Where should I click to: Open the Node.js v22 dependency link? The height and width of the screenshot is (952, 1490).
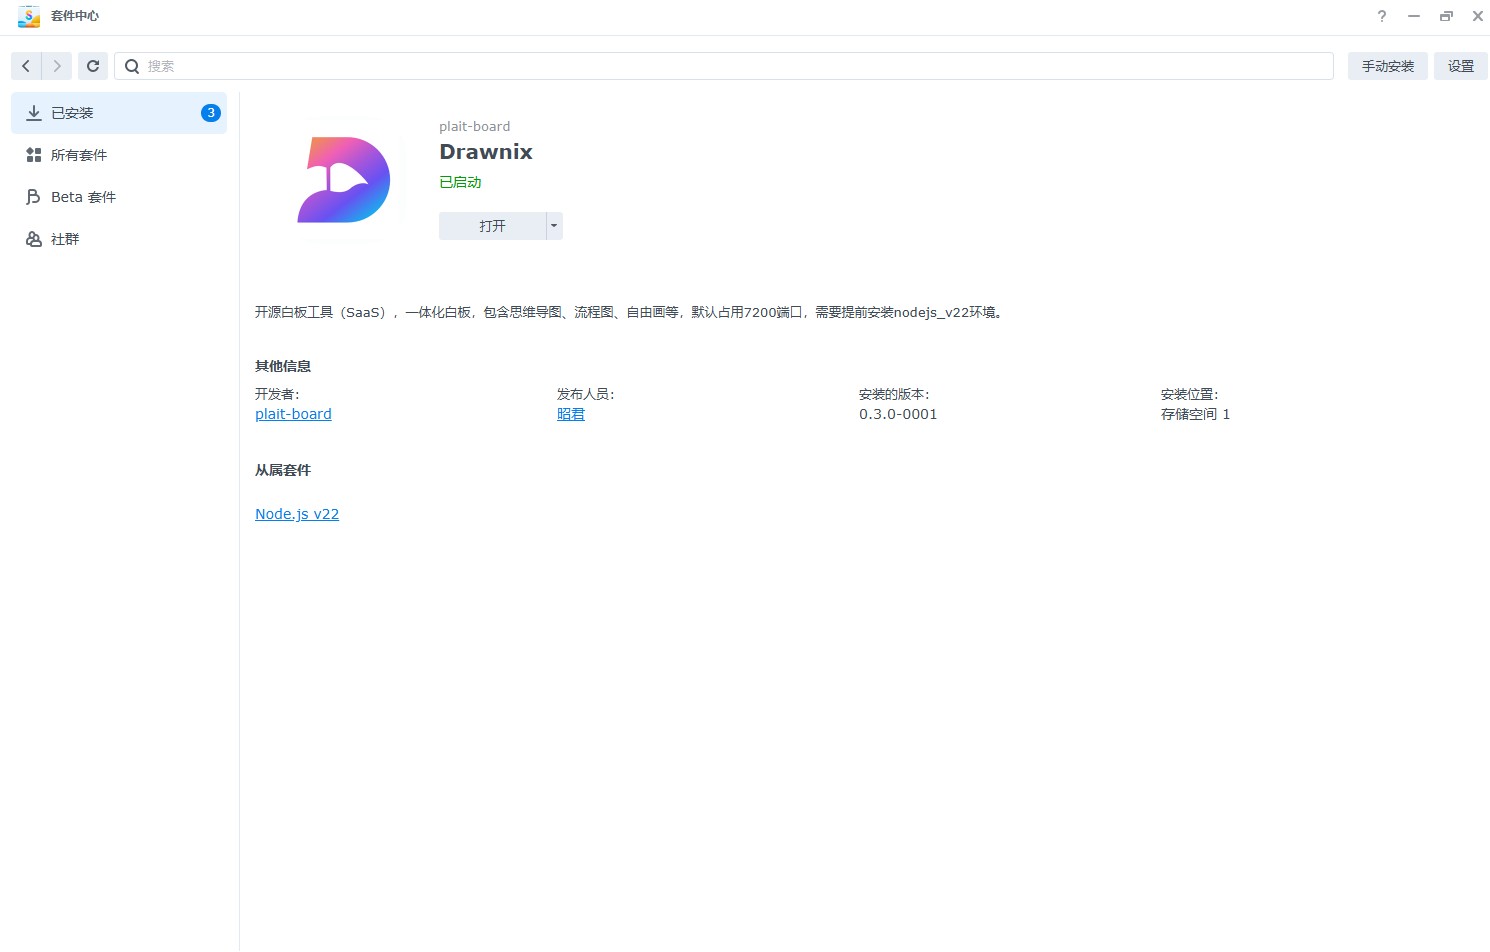tap(297, 514)
